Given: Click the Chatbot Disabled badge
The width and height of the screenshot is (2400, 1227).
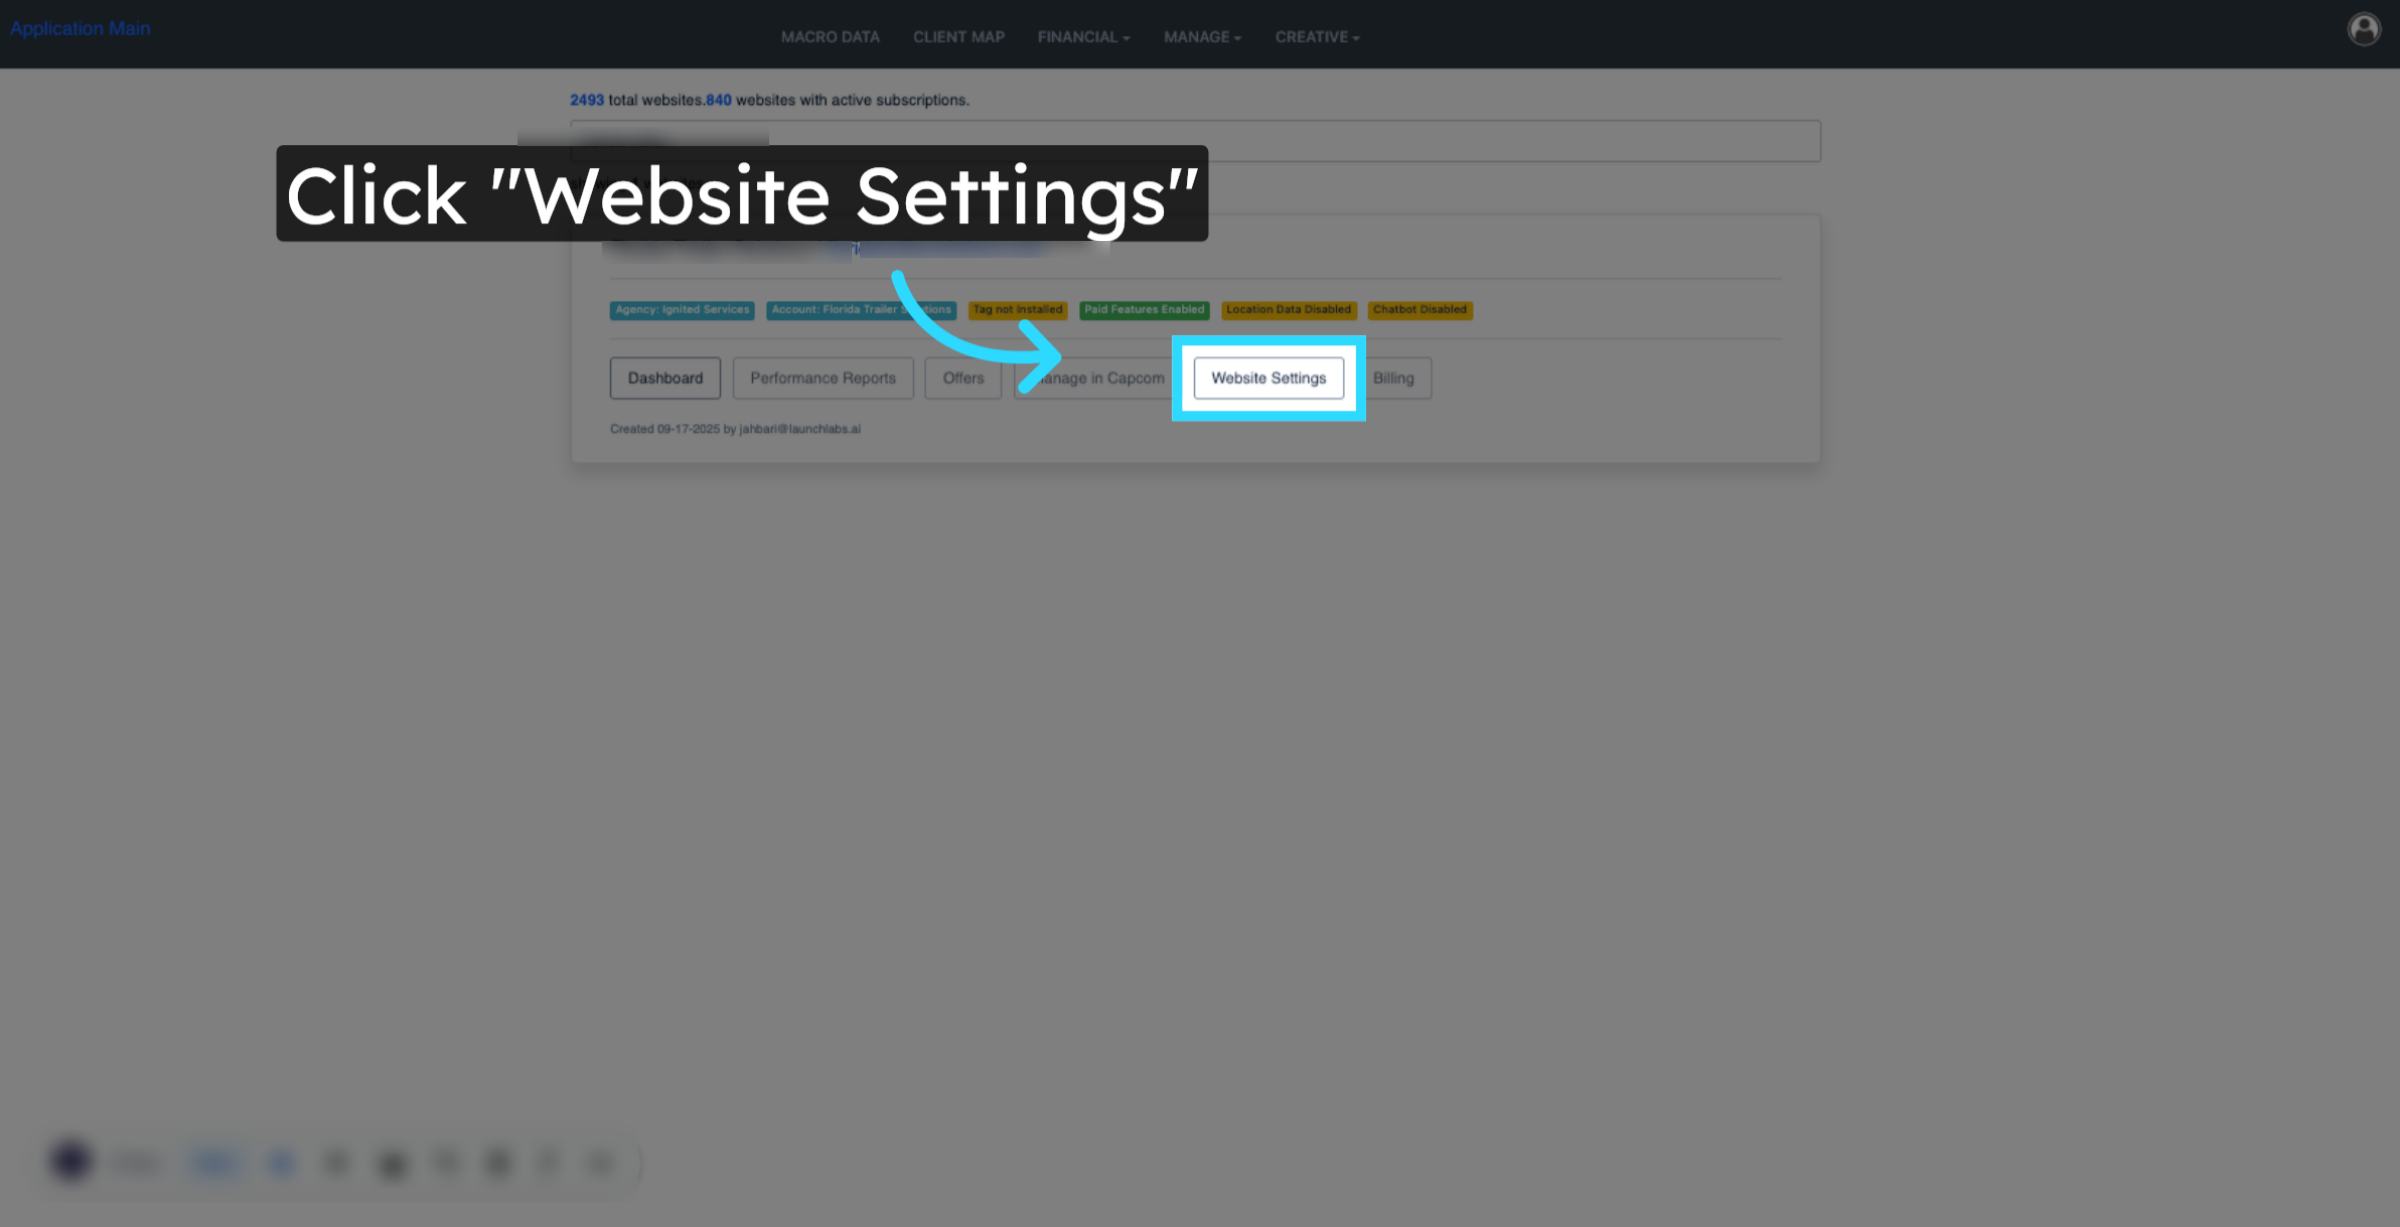Looking at the screenshot, I should (1420, 310).
